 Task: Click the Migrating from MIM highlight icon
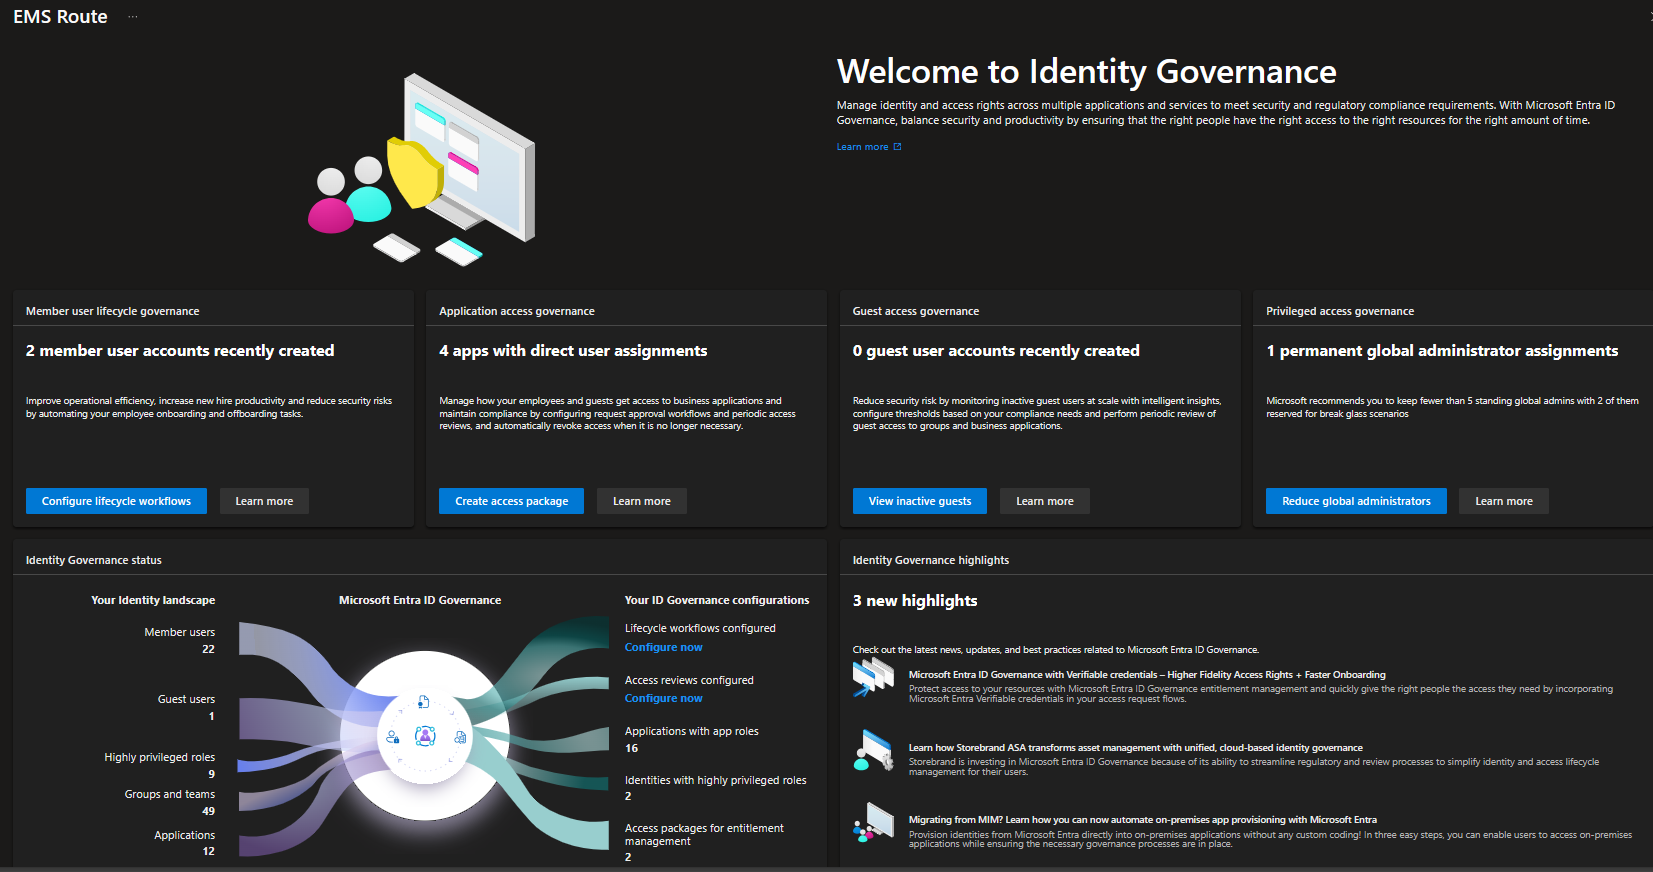click(873, 822)
